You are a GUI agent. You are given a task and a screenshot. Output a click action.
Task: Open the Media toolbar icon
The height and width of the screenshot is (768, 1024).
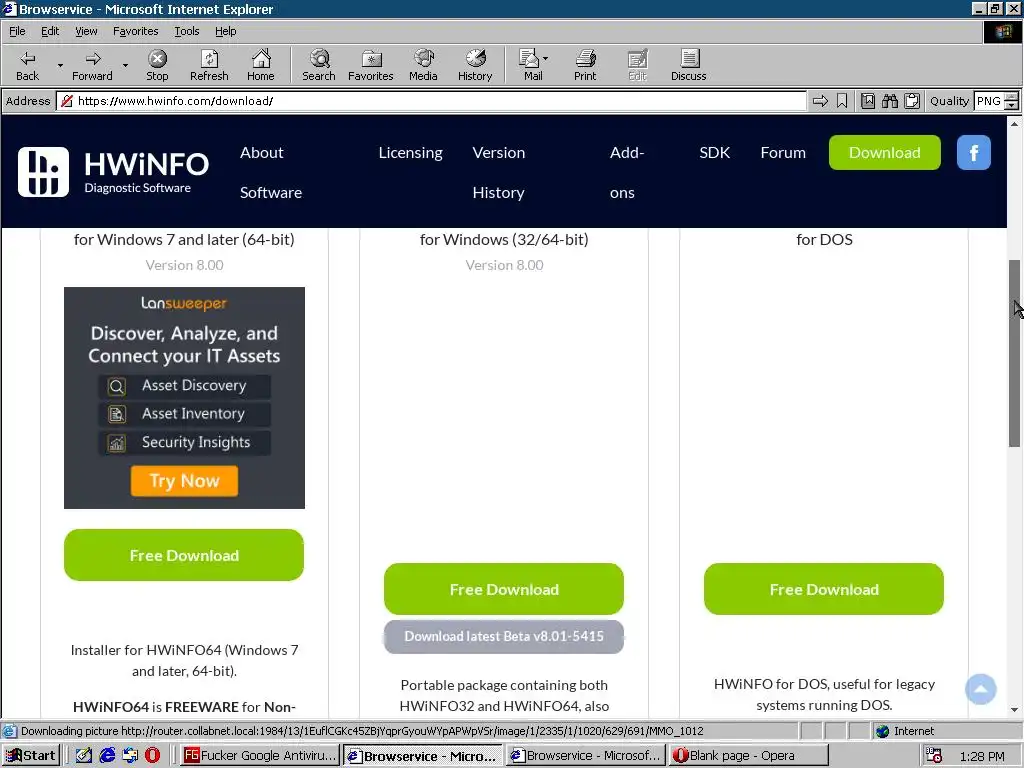pyautogui.click(x=423, y=65)
